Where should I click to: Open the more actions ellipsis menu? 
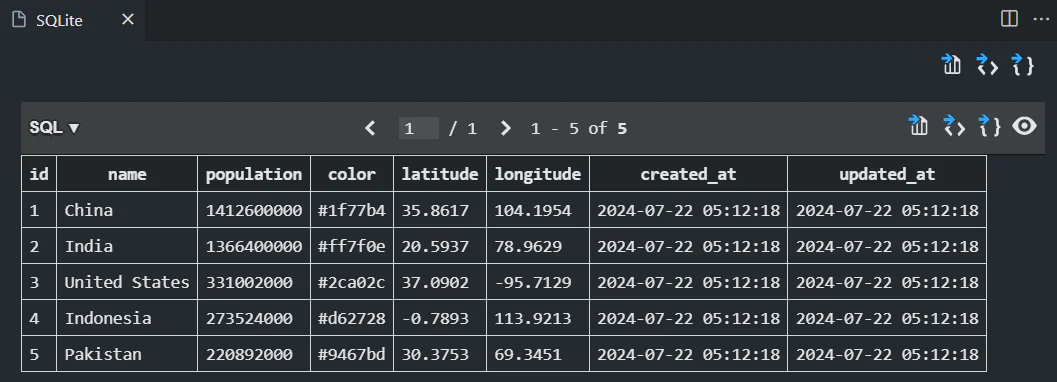(x=1041, y=19)
